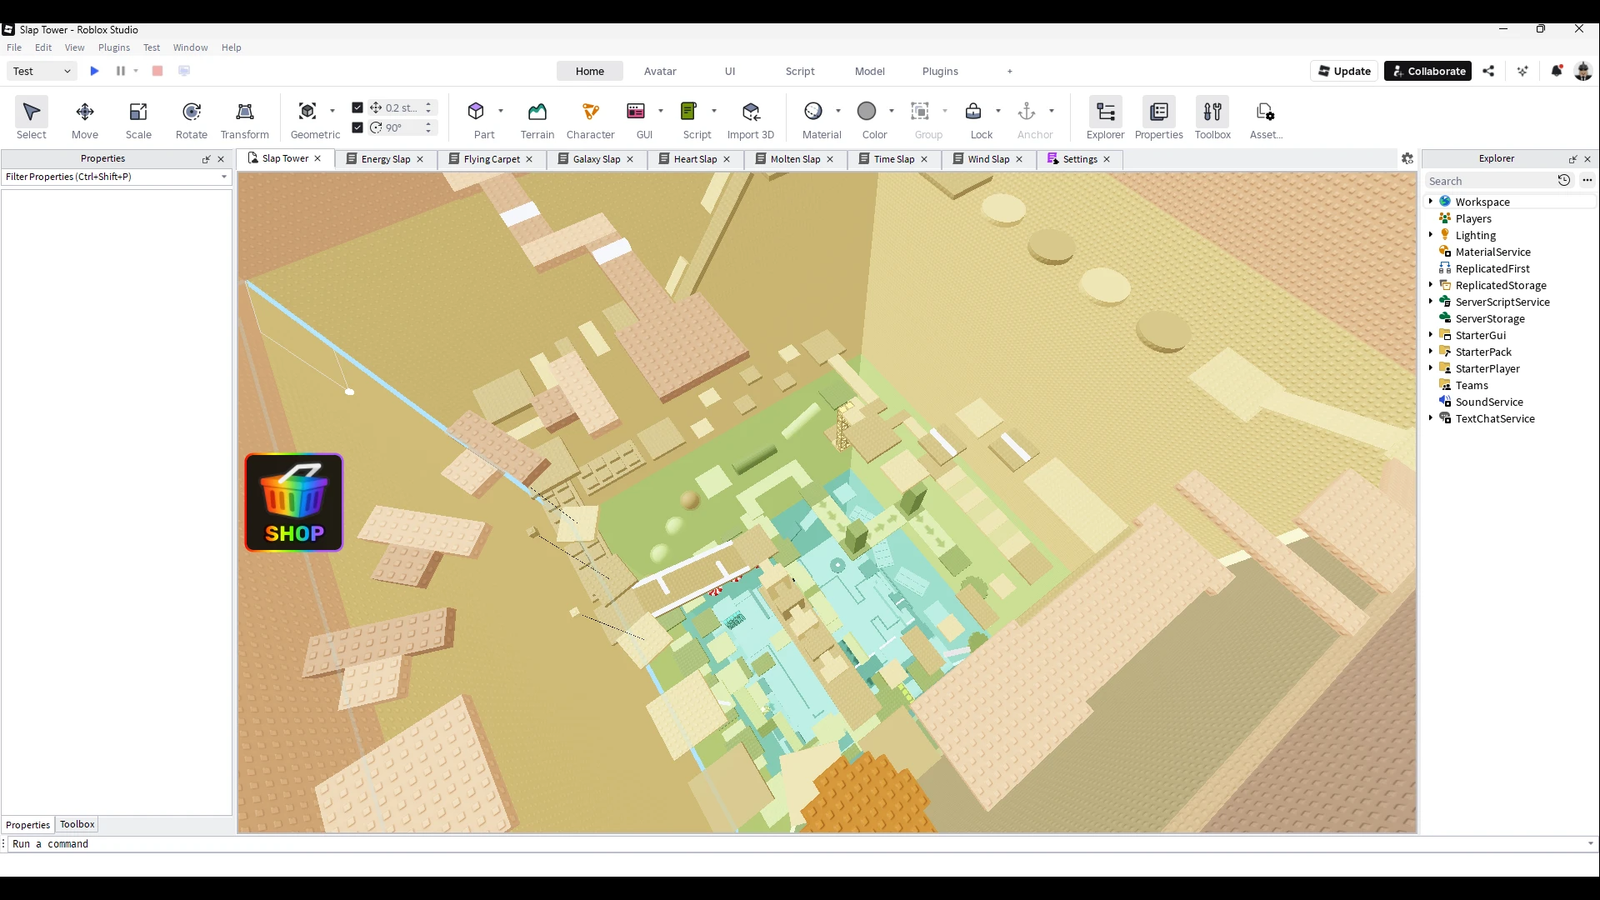The image size is (1600, 900).
Task: Open the notifications bell
Action: (1557, 71)
